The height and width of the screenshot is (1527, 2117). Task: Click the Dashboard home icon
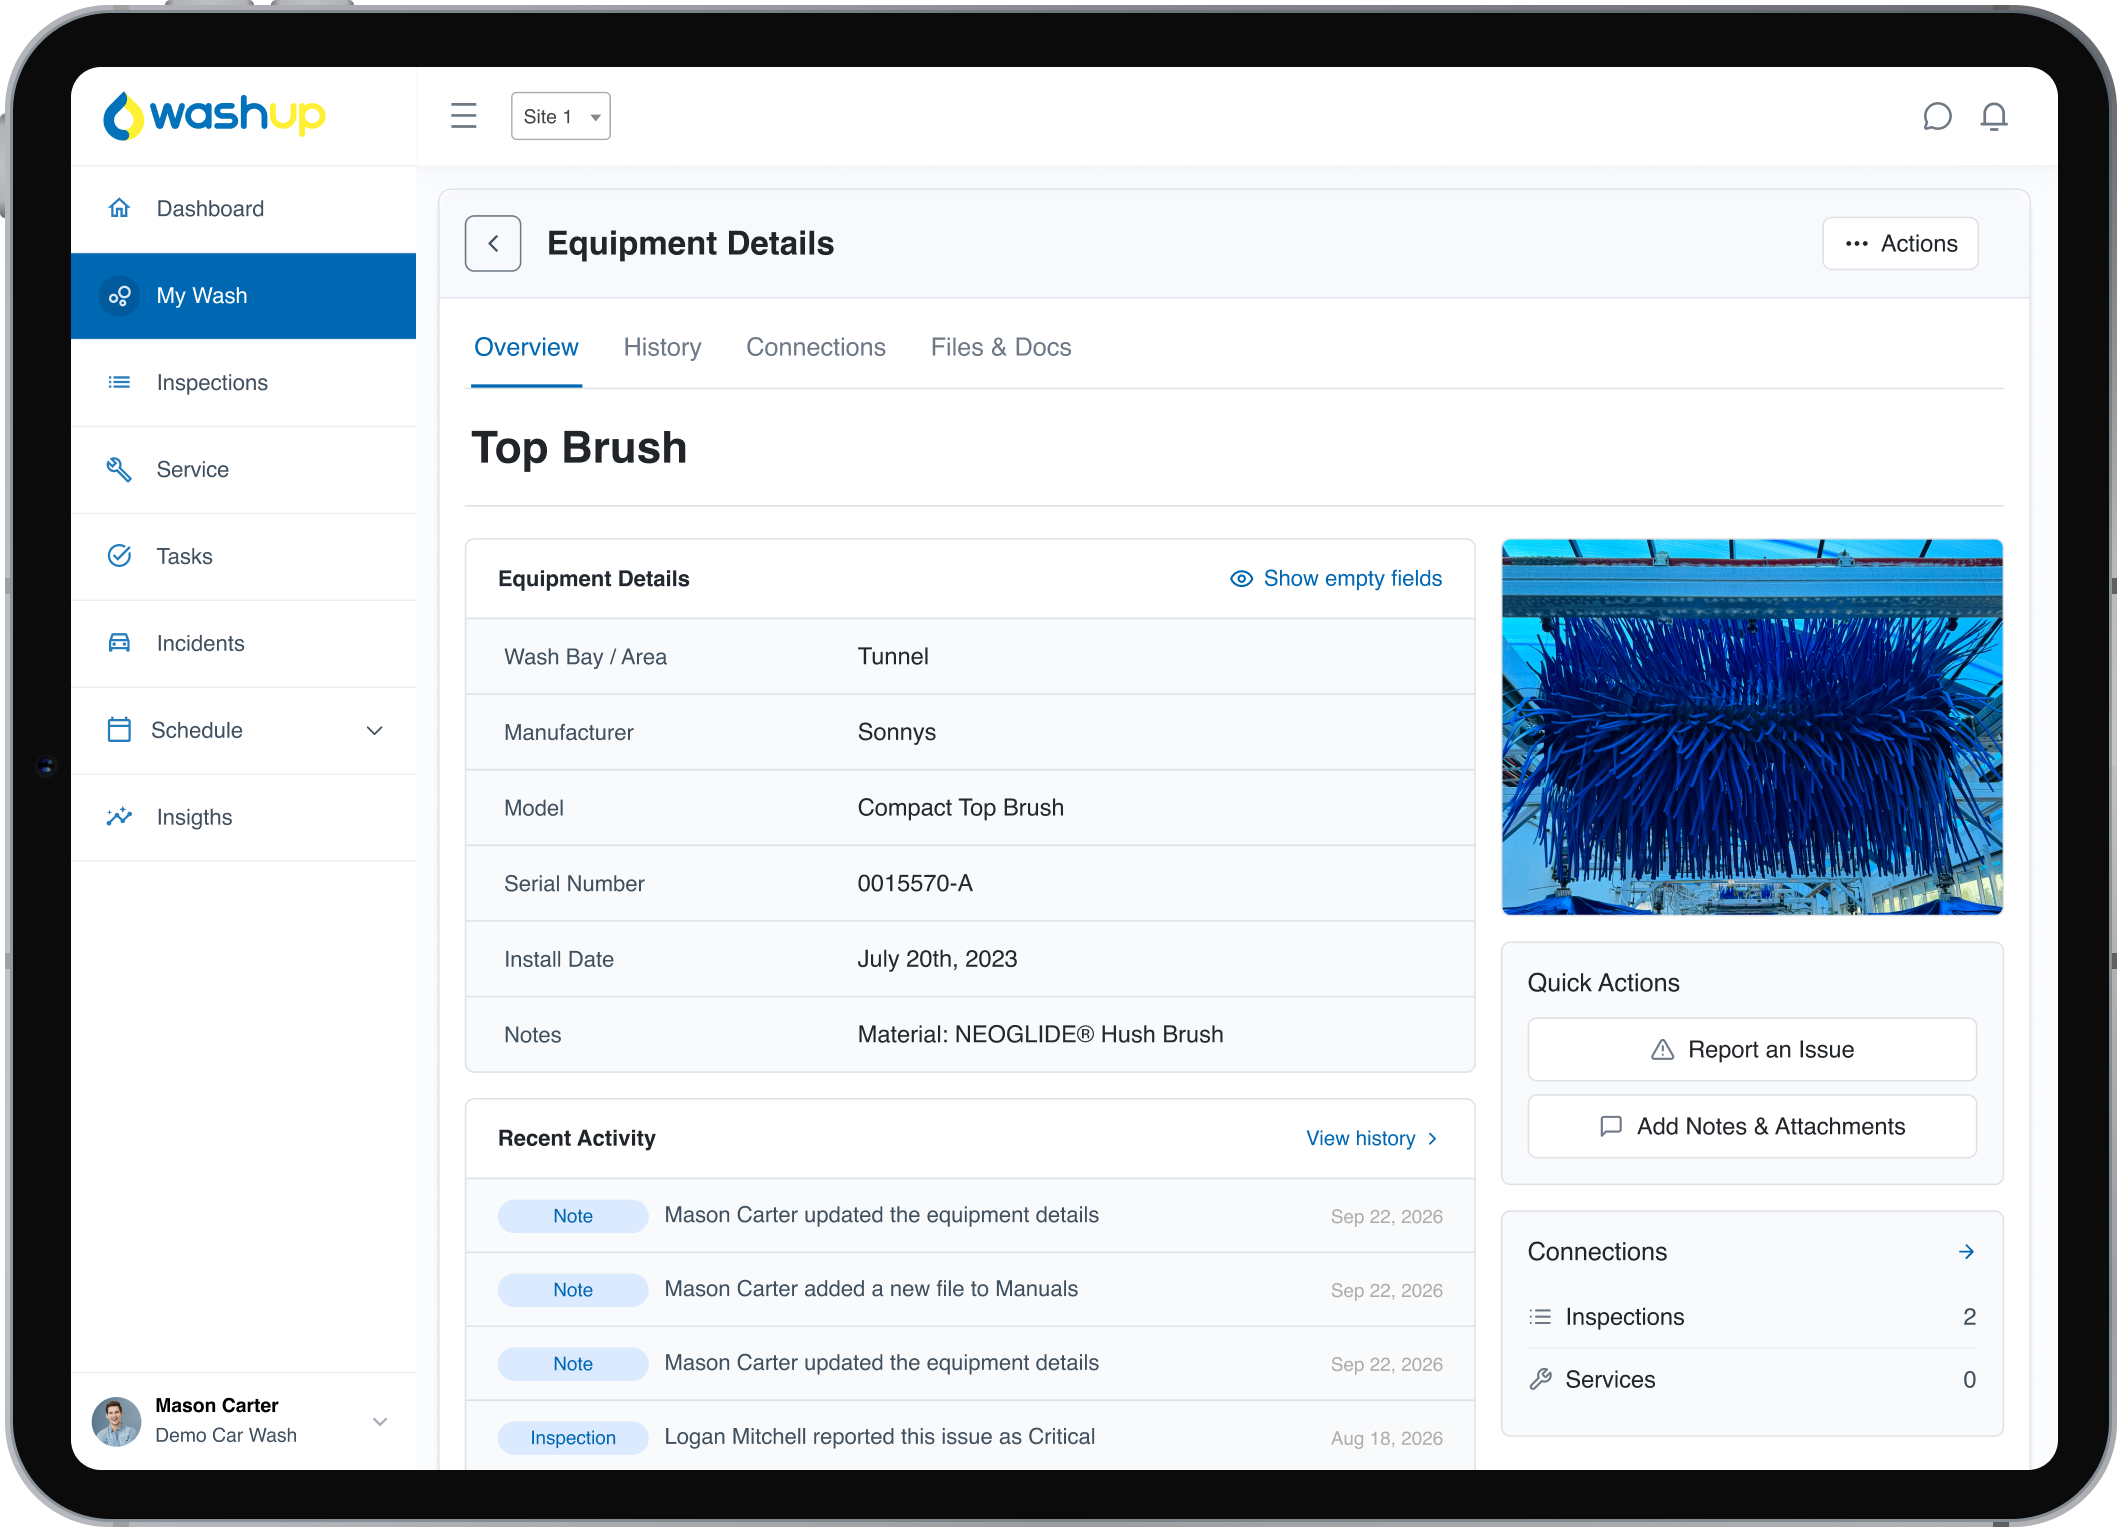pyautogui.click(x=119, y=208)
